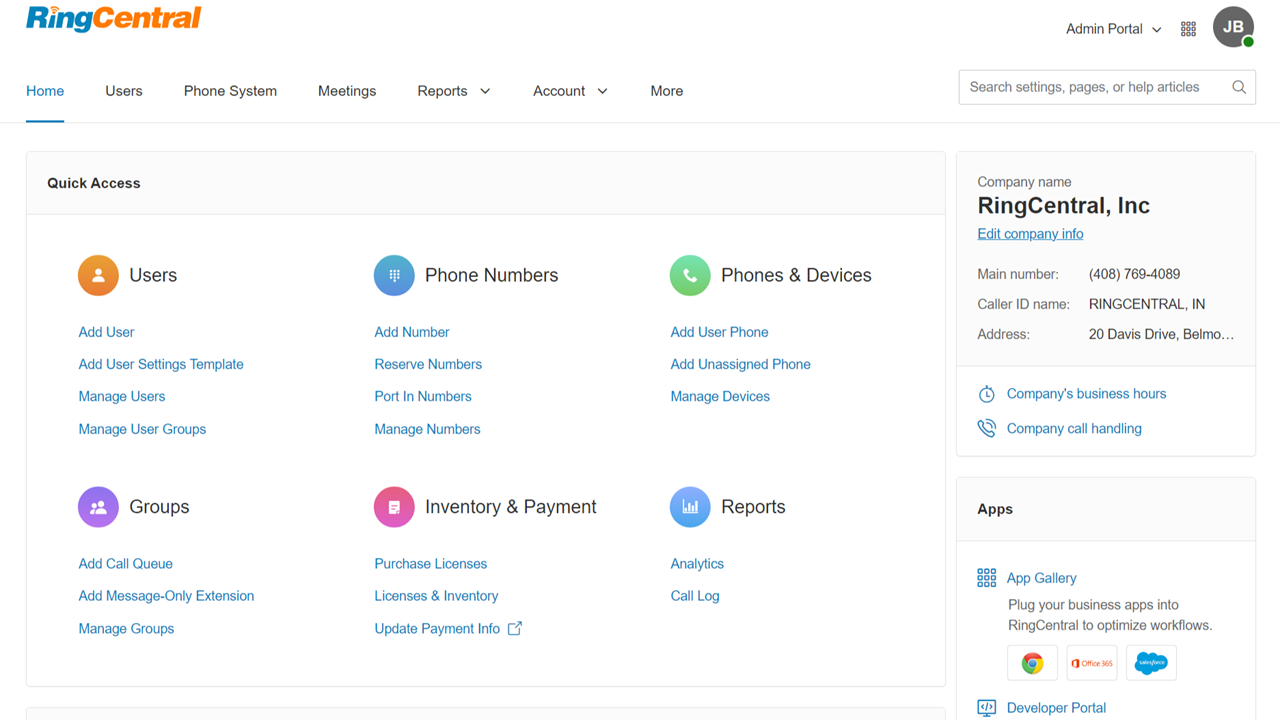Image resolution: width=1280 pixels, height=720 pixels.
Task: Click the address text 20 Davis Drive
Action: (1161, 334)
